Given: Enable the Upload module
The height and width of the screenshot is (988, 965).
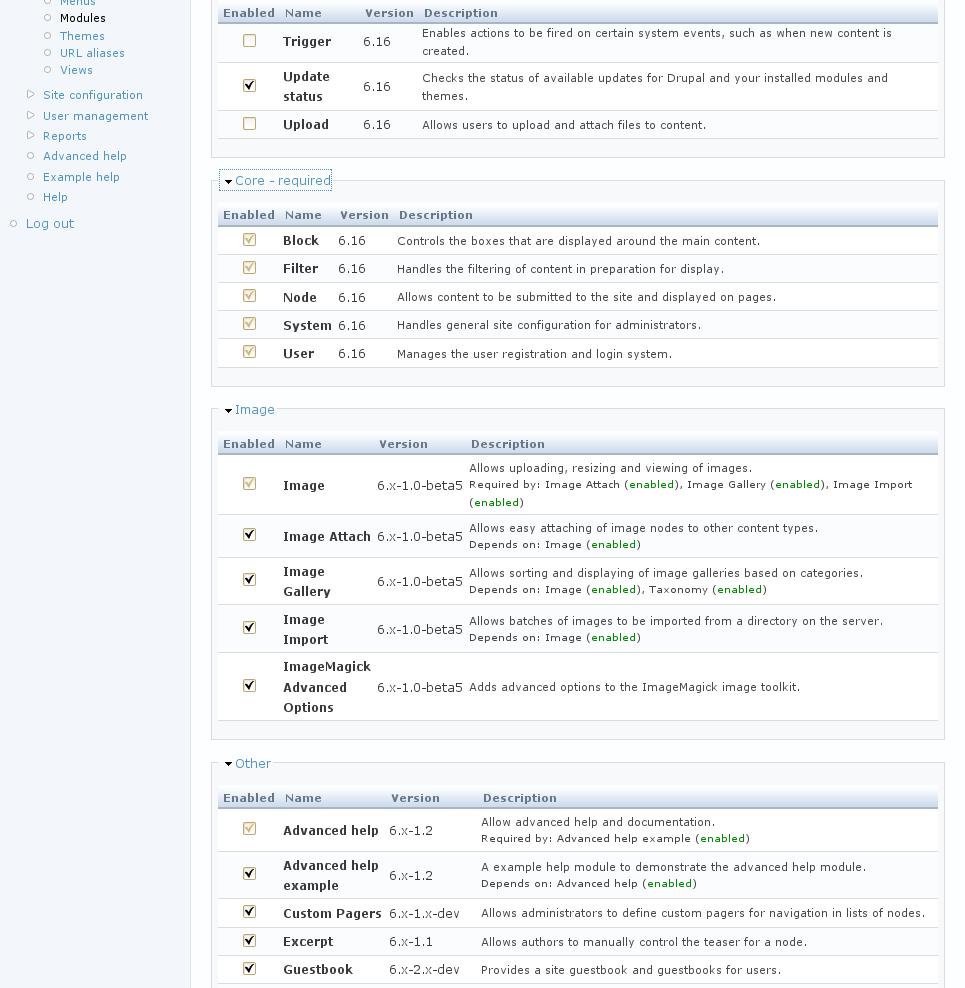Looking at the screenshot, I should [x=249, y=123].
